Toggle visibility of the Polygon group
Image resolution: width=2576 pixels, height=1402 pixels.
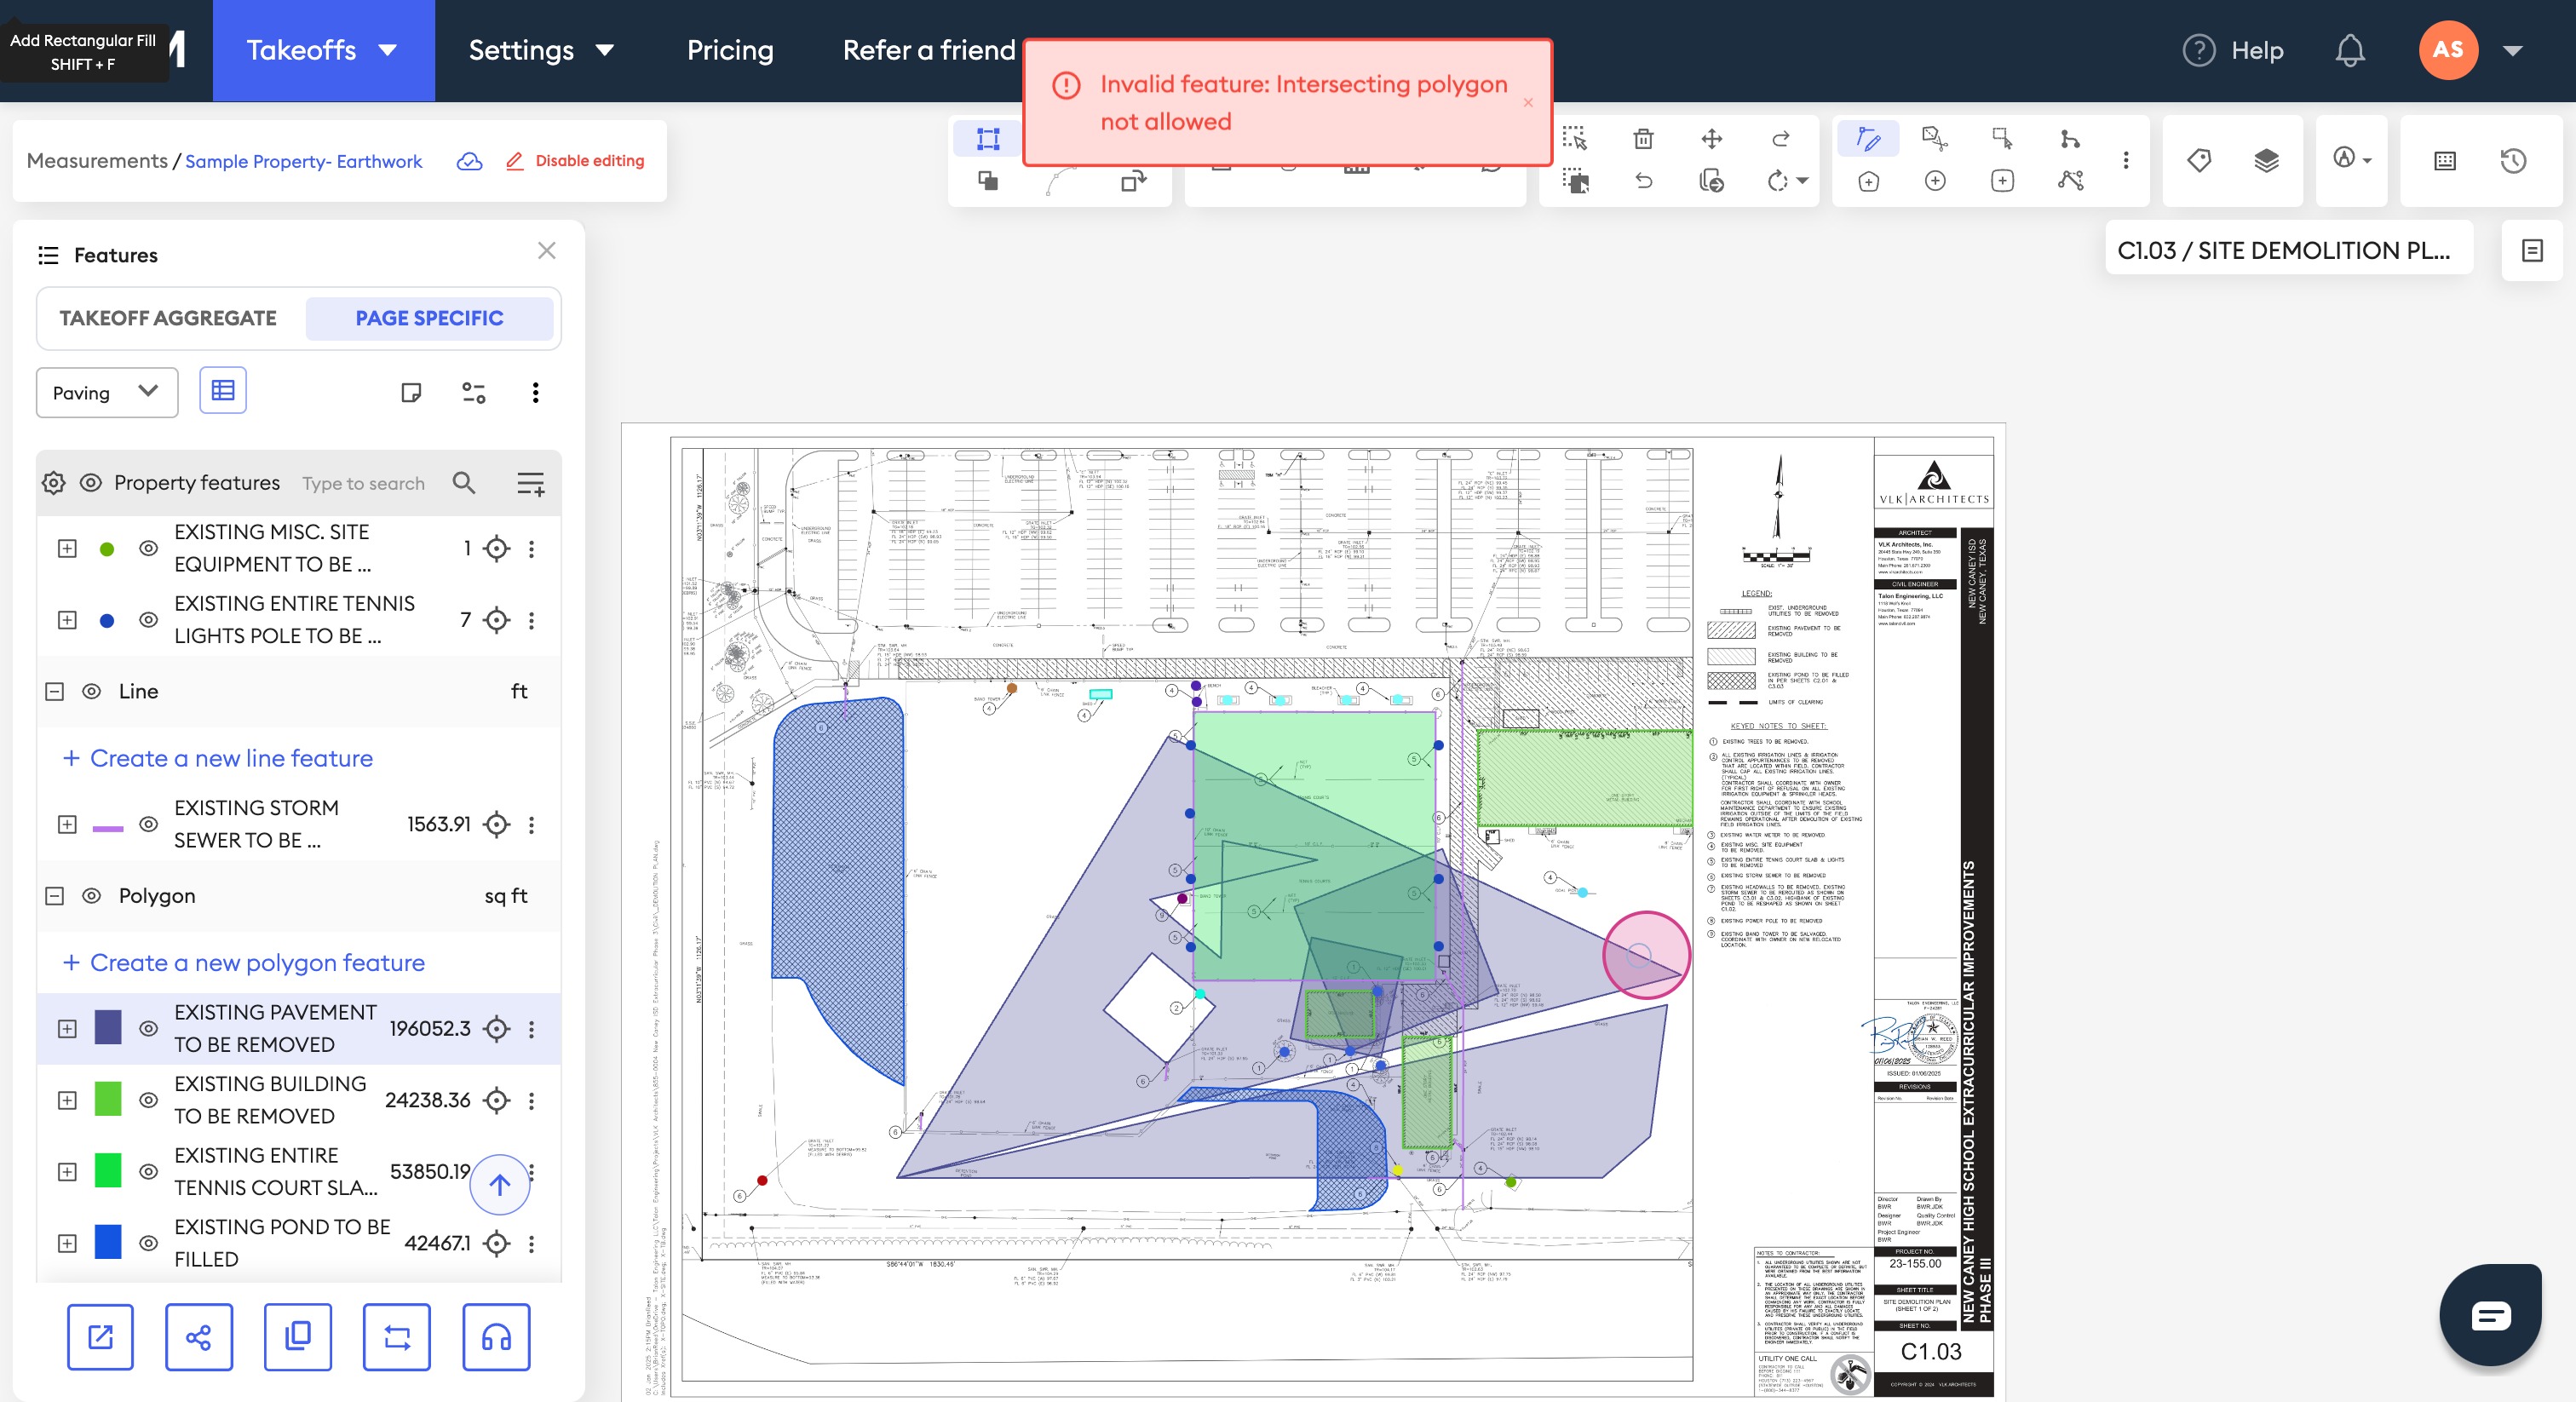(x=91, y=896)
